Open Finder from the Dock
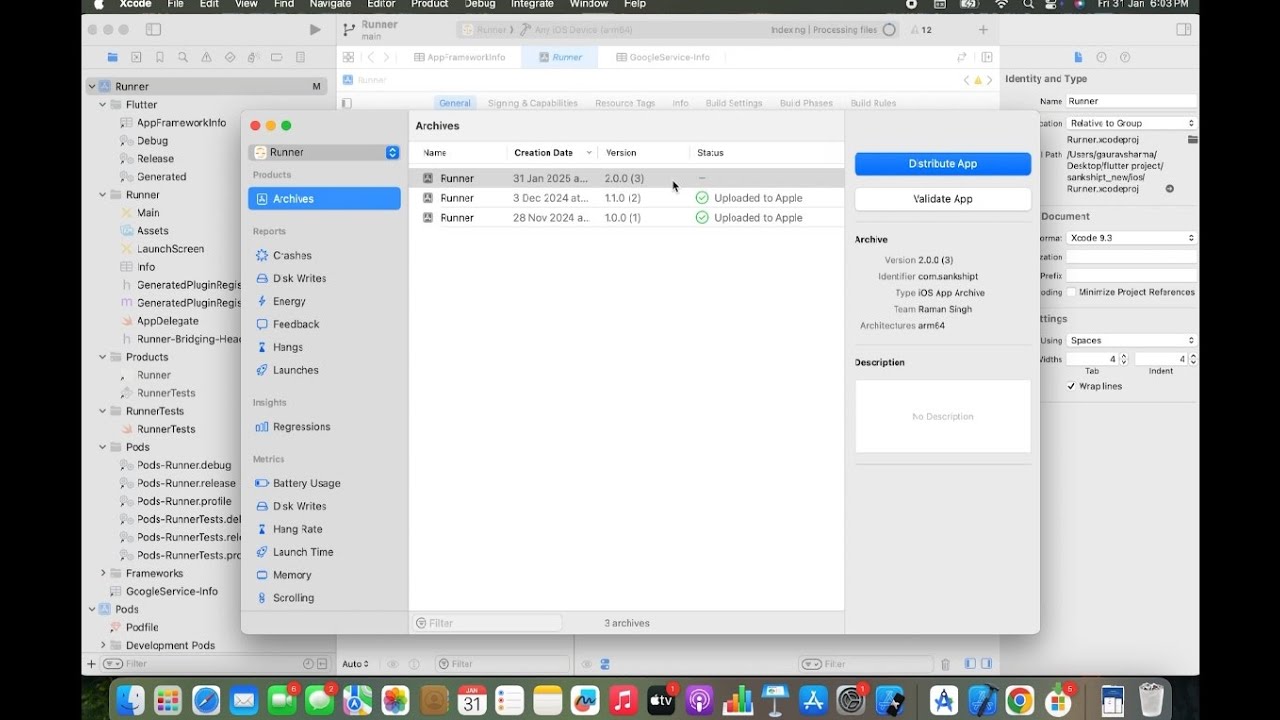 coord(130,700)
